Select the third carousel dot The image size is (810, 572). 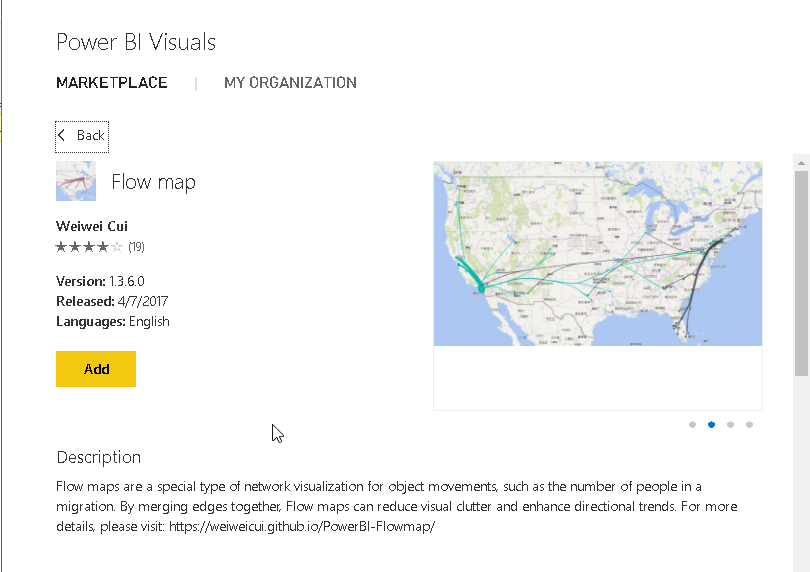point(730,424)
